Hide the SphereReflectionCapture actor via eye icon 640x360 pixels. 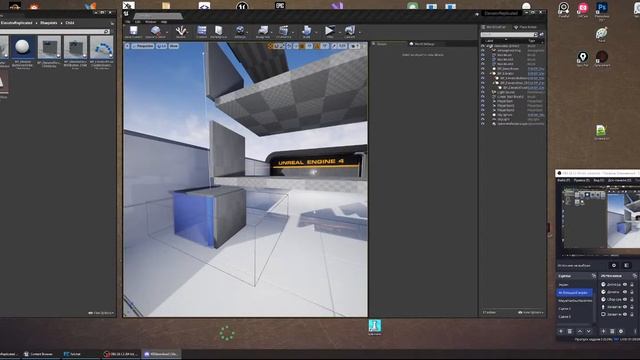point(483,124)
